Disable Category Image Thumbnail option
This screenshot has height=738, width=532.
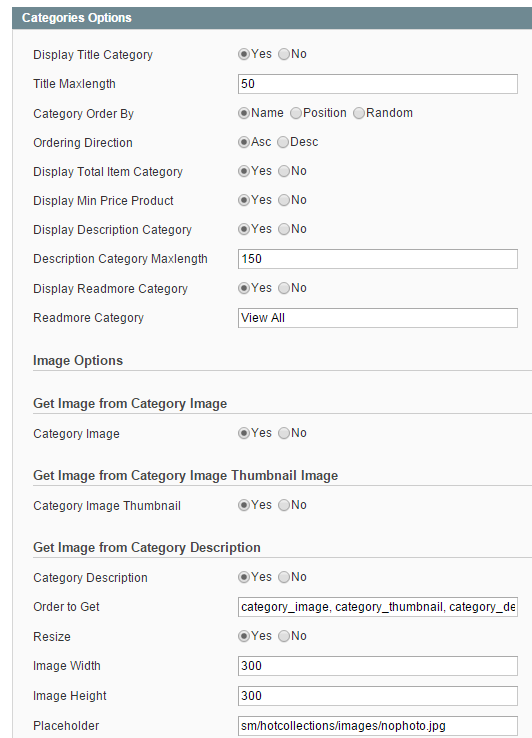[x=283, y=505]
